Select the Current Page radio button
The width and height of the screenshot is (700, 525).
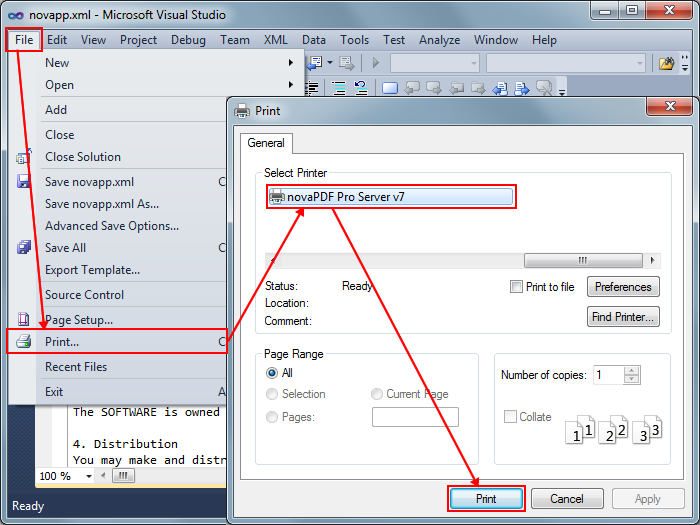377,394
